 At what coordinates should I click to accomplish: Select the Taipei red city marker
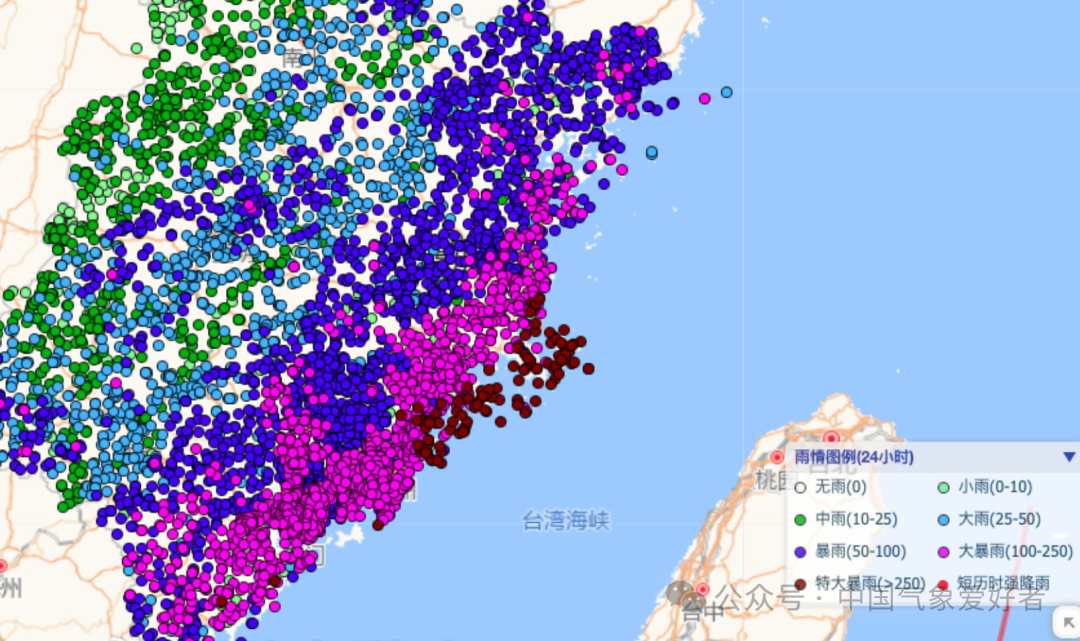831,438
